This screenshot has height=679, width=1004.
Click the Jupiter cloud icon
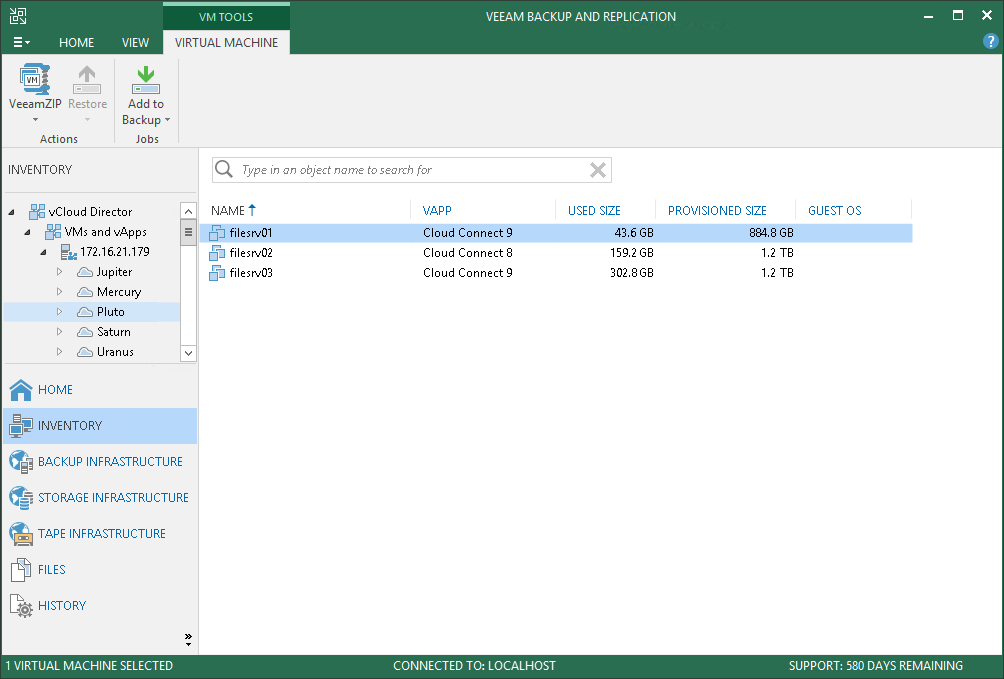pos(85,272)
